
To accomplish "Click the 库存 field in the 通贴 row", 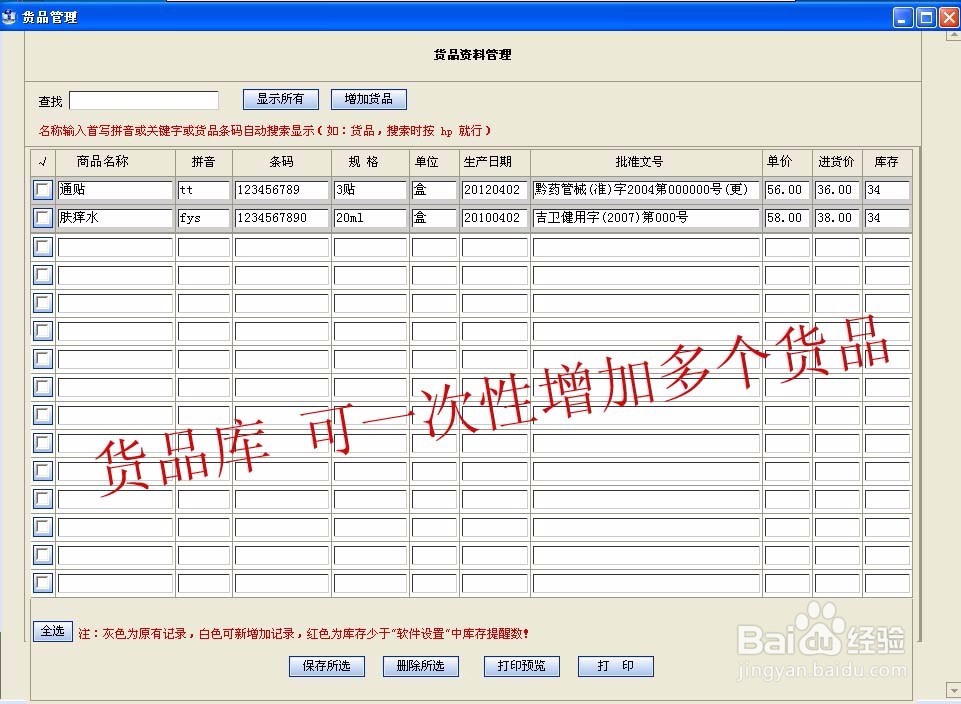I will pyautogui.click(x=887, y=190).
